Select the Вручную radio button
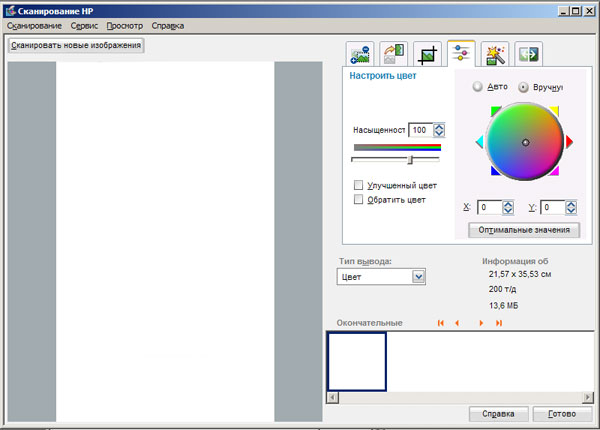Viewport: 600px width, 430px height. (523, 87)
